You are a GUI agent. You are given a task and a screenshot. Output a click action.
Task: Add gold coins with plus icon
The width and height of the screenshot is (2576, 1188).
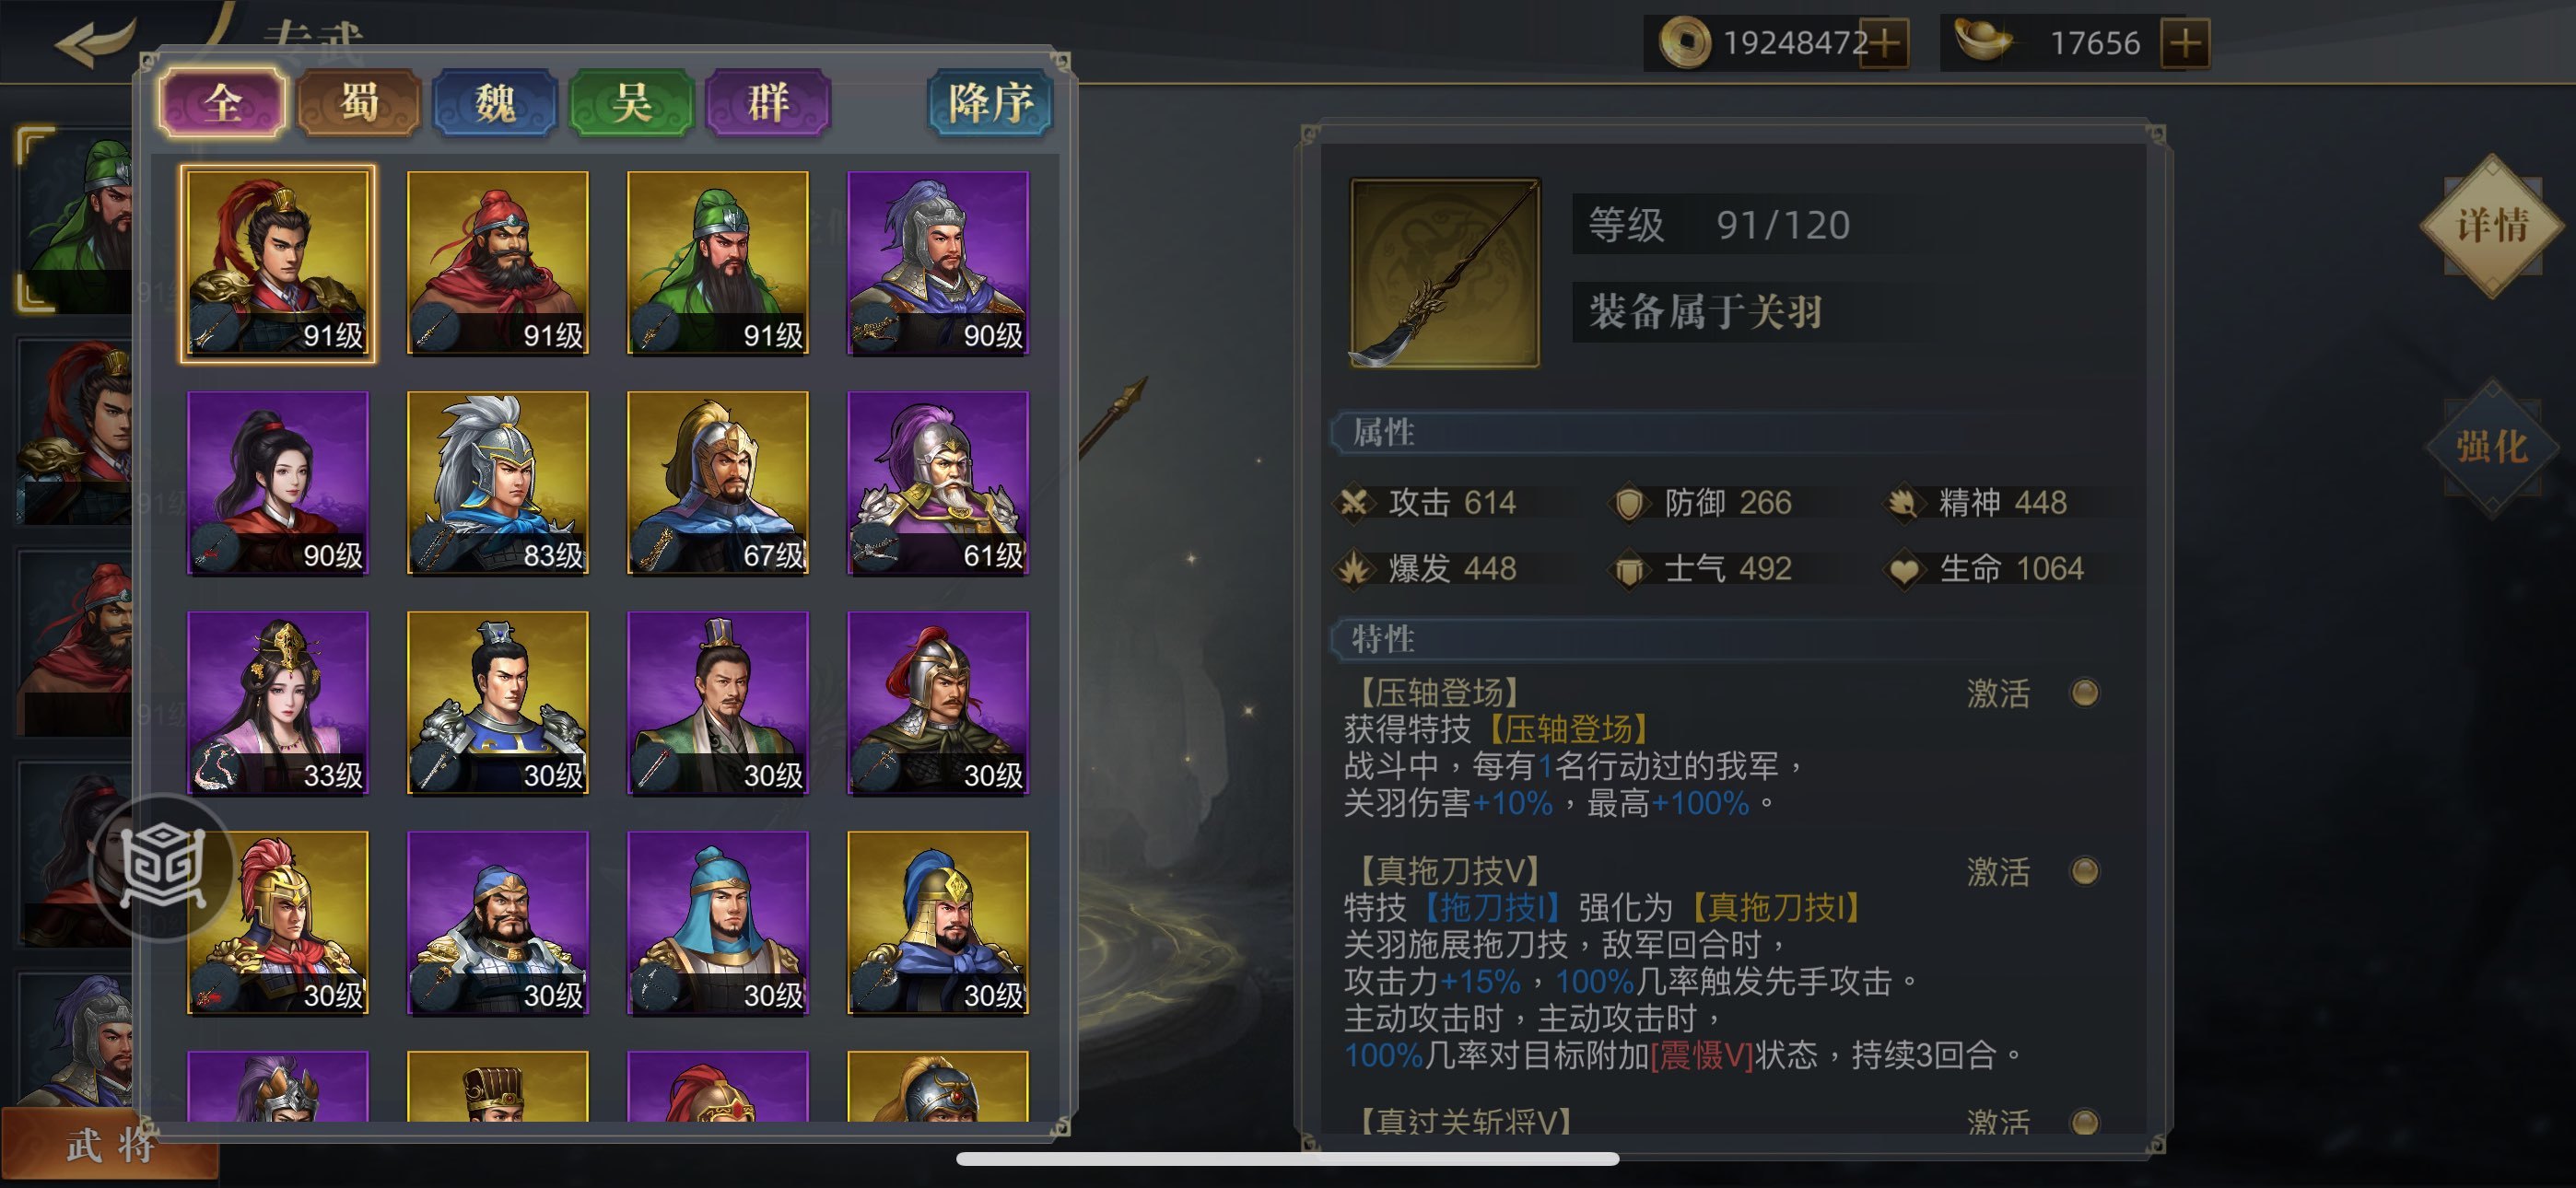coord(1884,44)
